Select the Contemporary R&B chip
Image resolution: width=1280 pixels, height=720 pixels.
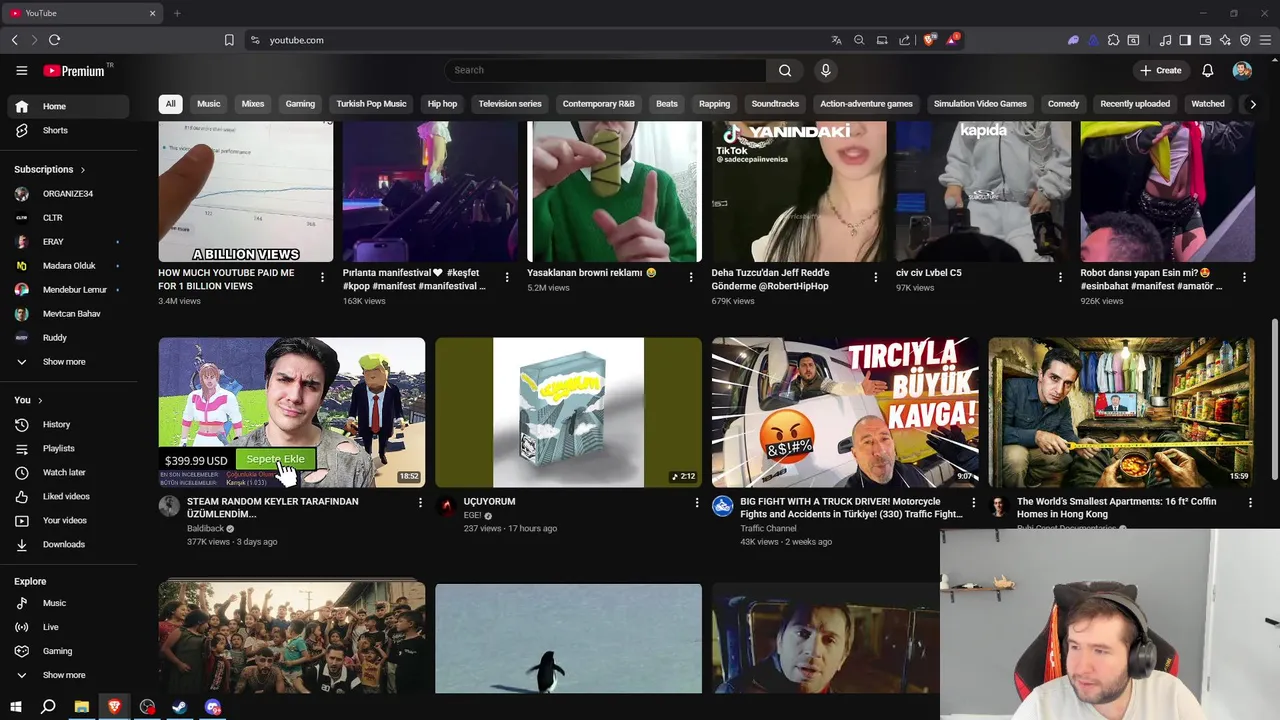[x=598, y=104]
